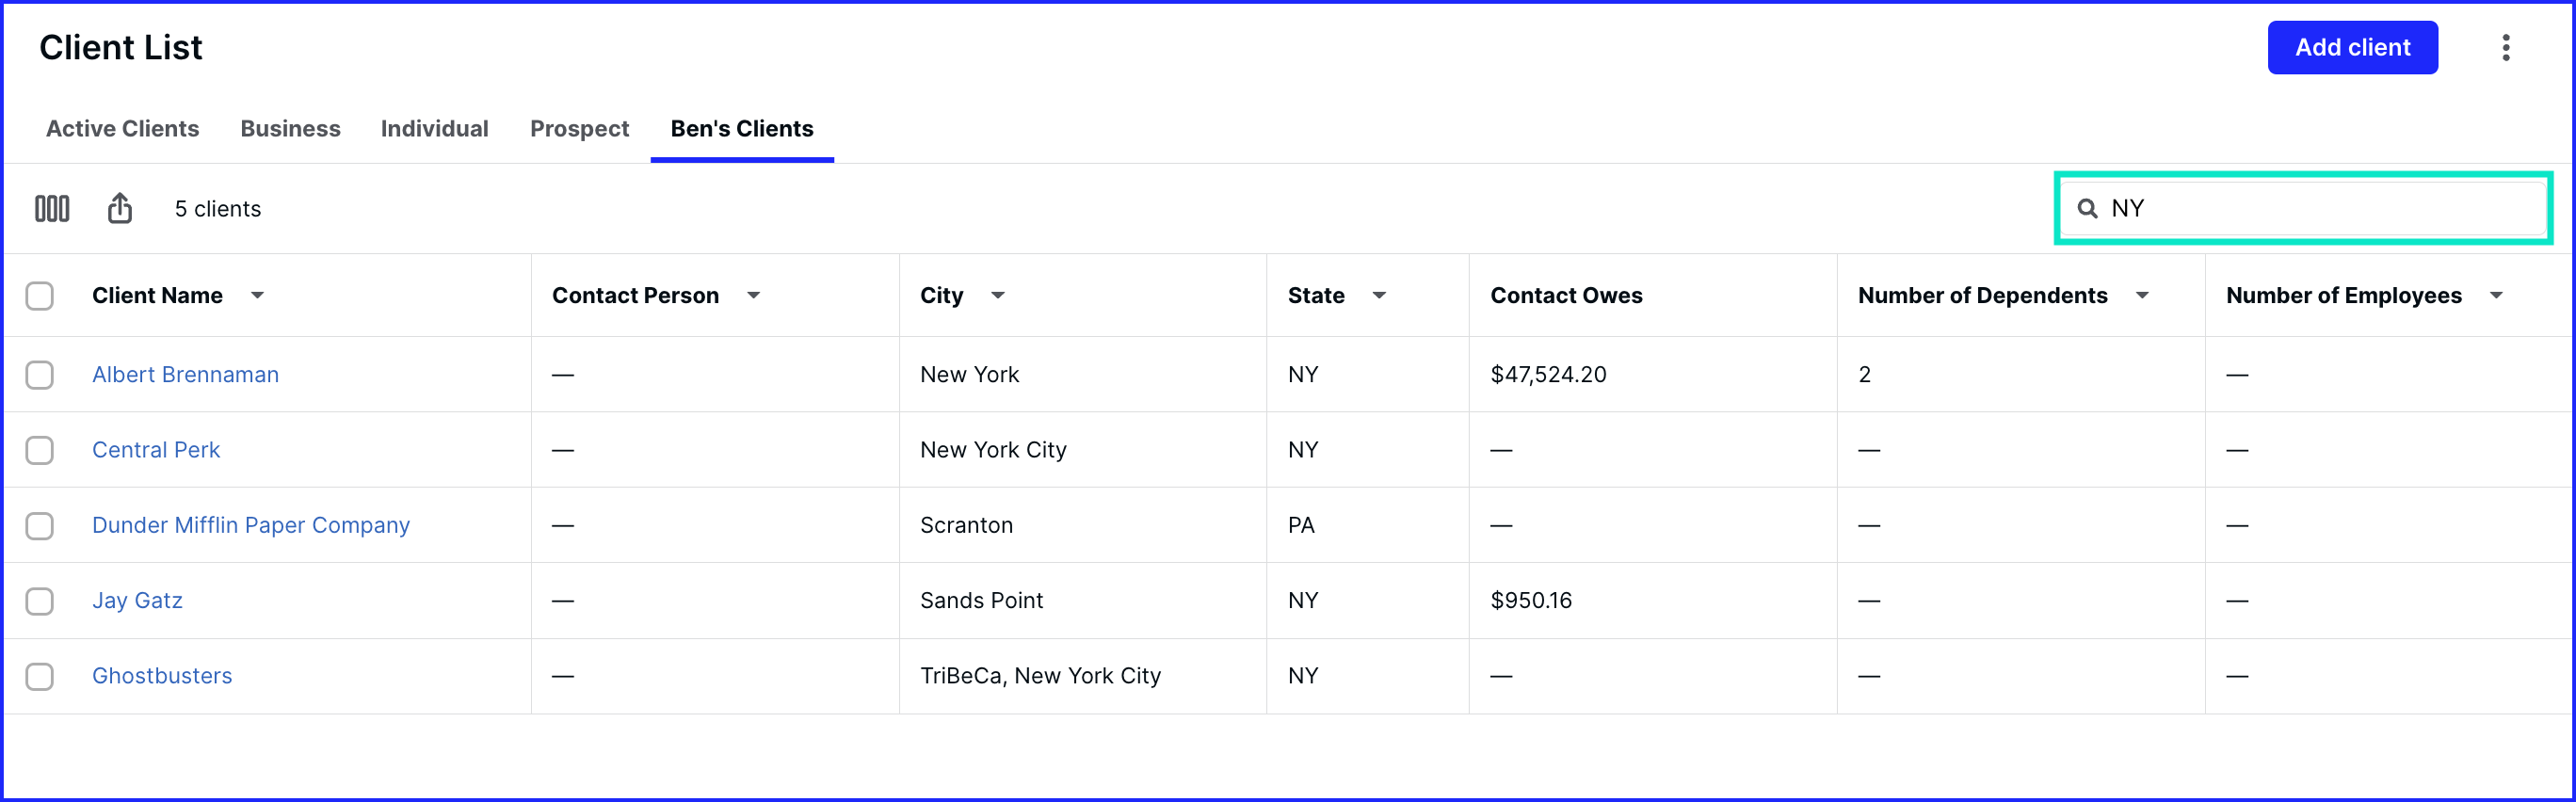
Task: Click the export share icon
Action: (x=120, y=208)
